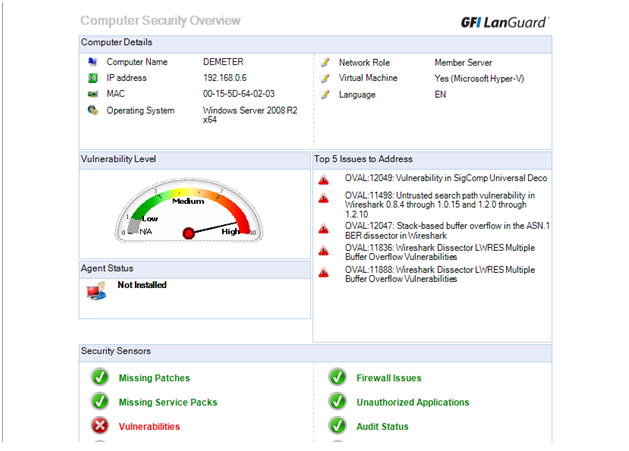Click the Operating System icon
This screenshot has height=451, width=629.
(93, 110)
